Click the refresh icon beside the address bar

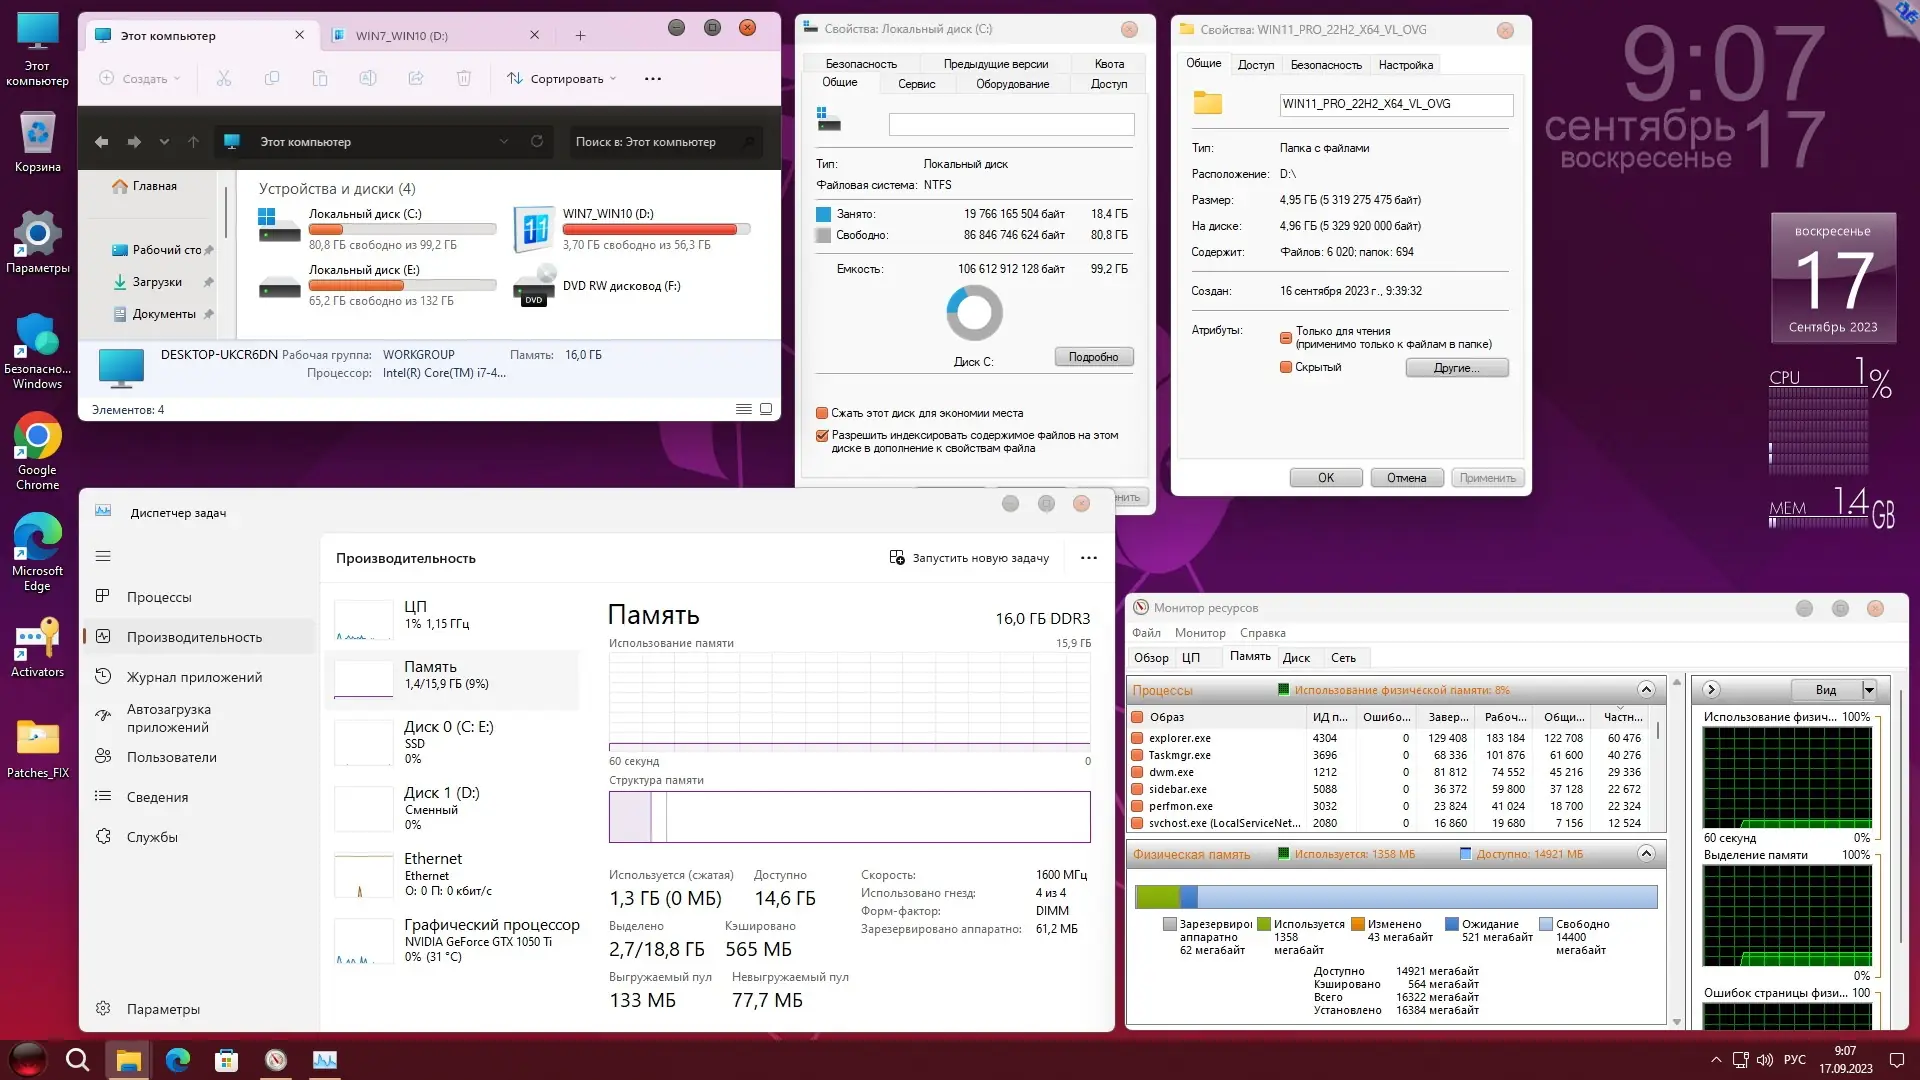[x=537, y=141]
